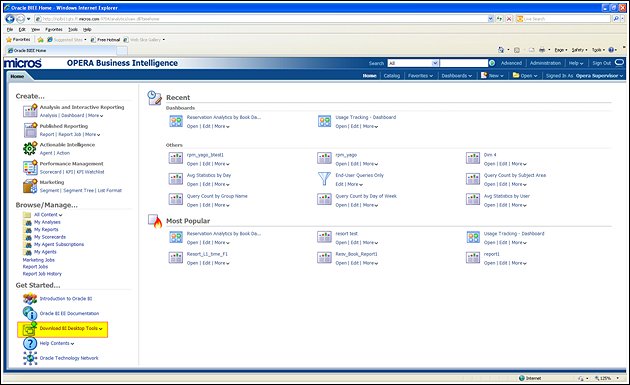Click the search text input field
630x385 pixels.
point(464,63)
